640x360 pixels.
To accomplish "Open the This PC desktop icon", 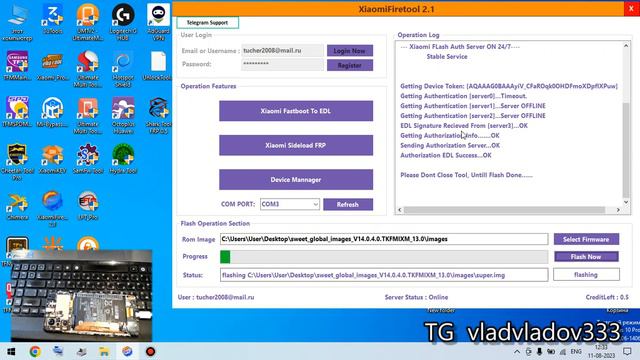I will point(17,22).
